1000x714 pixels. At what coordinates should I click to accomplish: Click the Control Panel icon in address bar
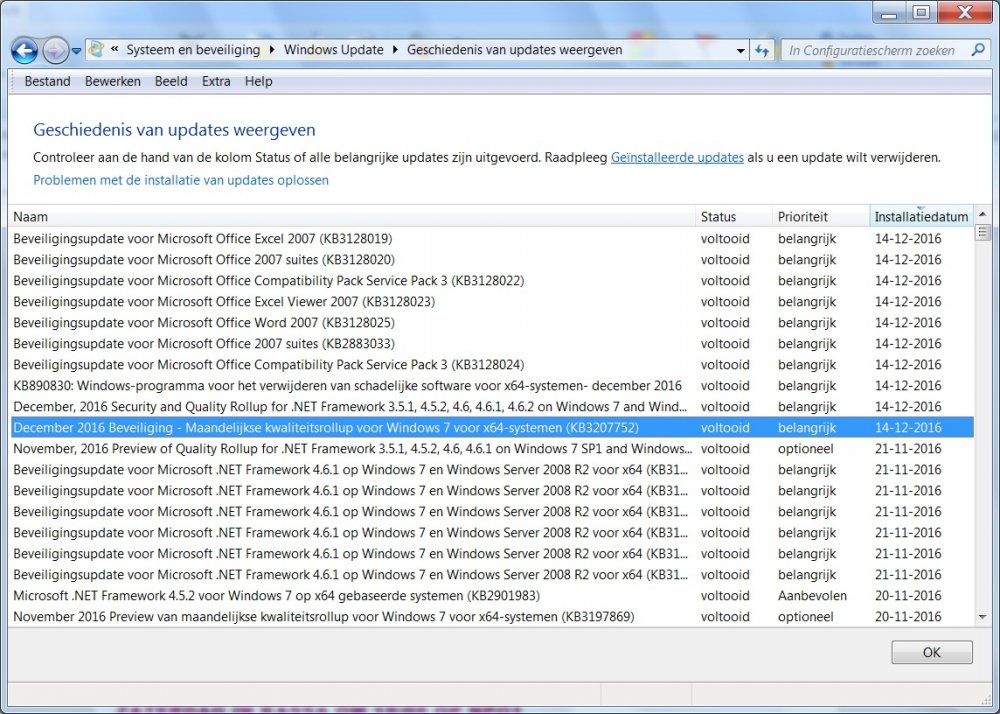point(97,50)
